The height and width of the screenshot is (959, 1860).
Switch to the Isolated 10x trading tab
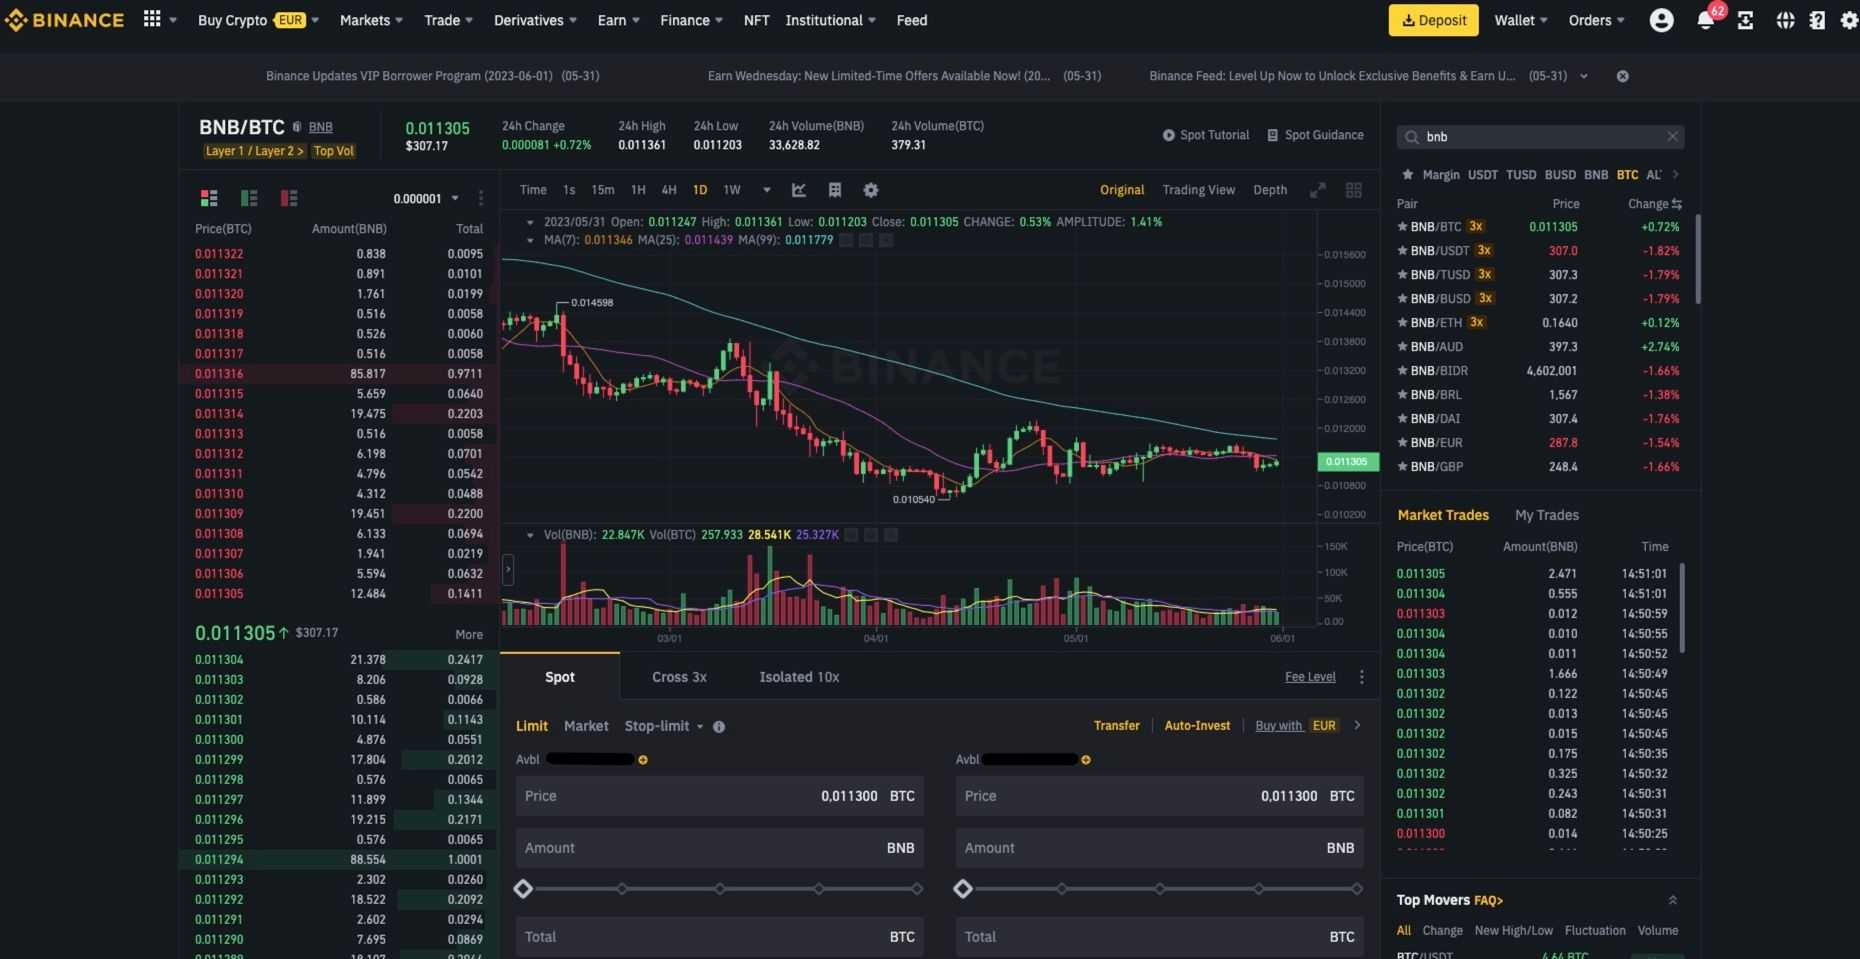tap(799, 677)
